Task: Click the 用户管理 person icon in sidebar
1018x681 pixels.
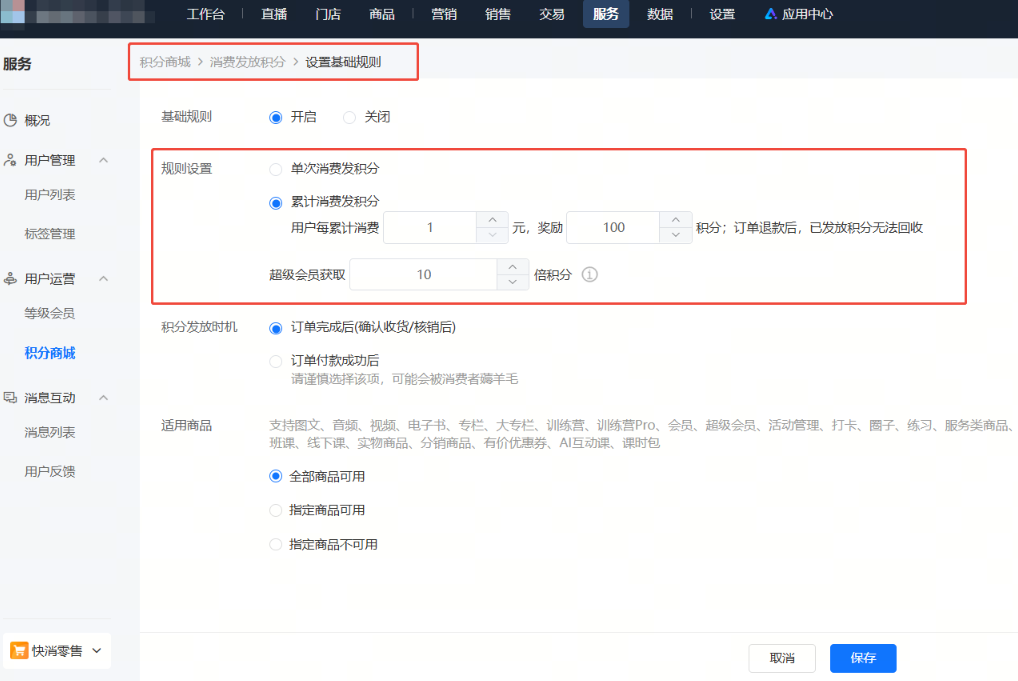Action: pyautogui.click(x=12, y=159)
